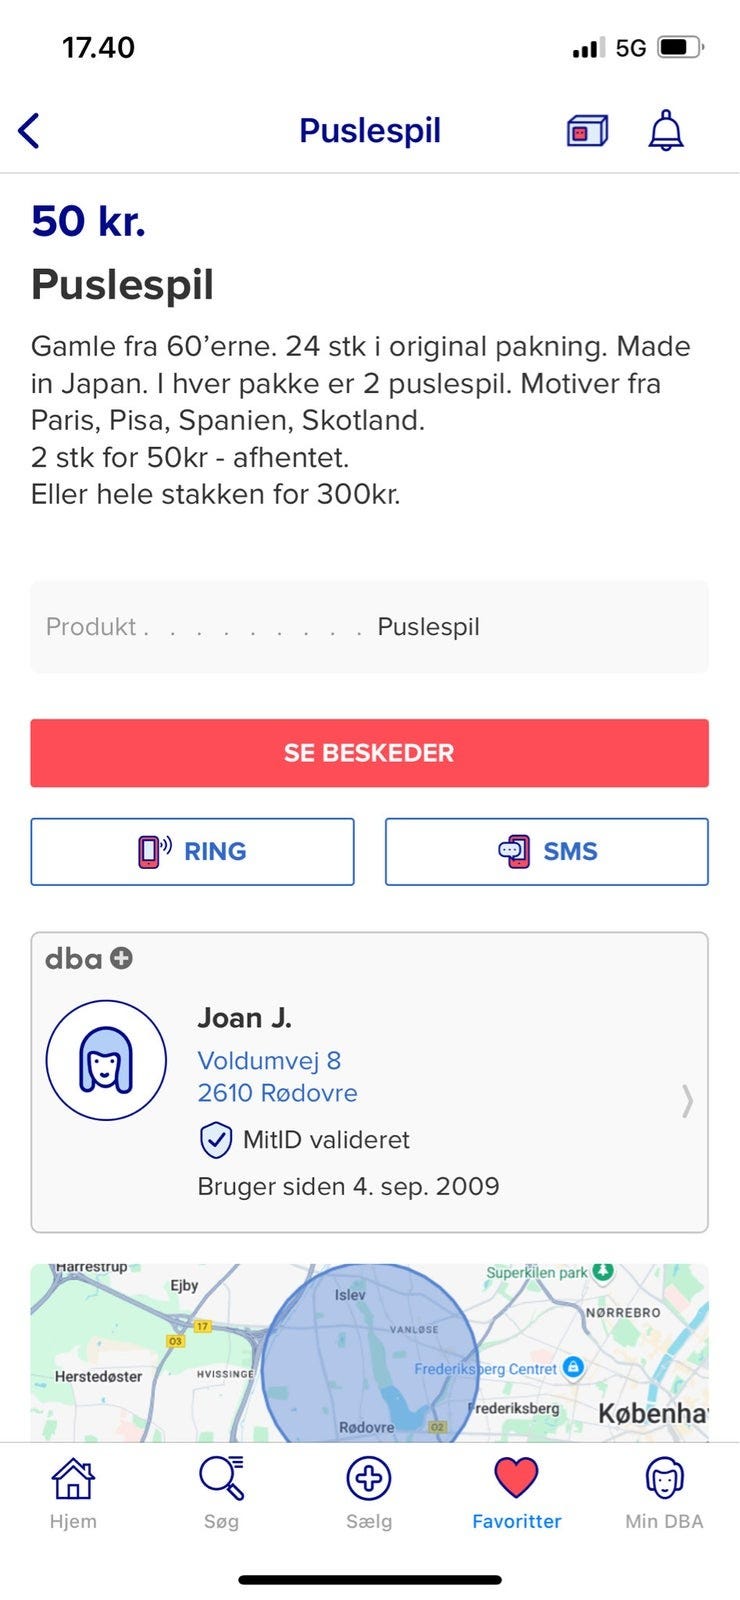The width and height of the screenshot is (740, 1600).
Task: Open the Min DBA tab
Action: (x=664, y=1492)
